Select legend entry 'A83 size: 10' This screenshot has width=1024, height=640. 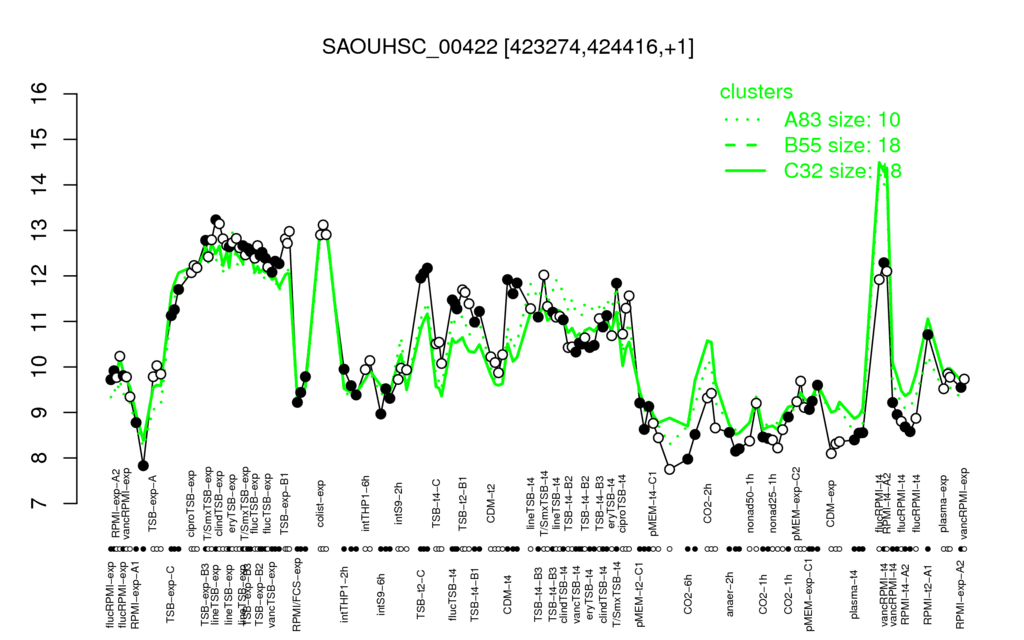point(842,120)
